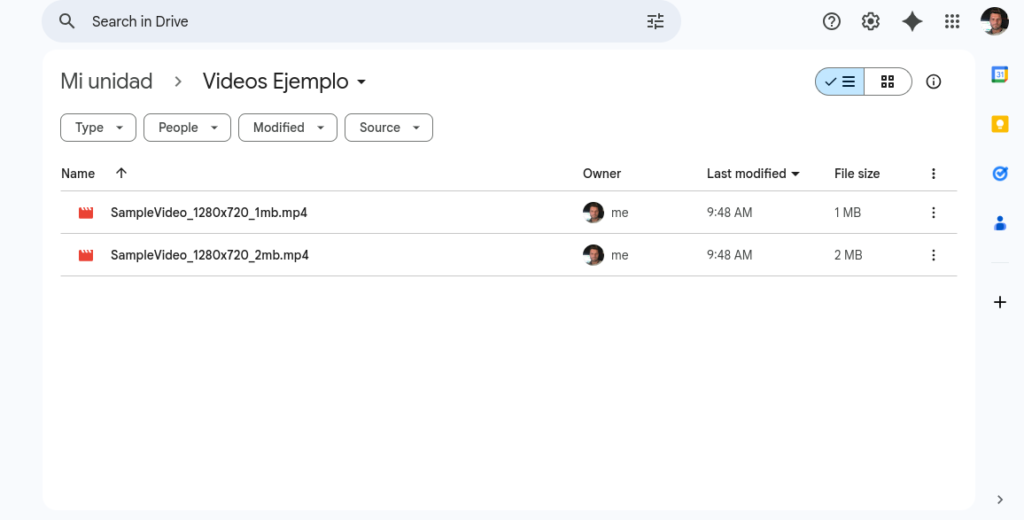Open advanced search filter options icon

coord(655,22)
